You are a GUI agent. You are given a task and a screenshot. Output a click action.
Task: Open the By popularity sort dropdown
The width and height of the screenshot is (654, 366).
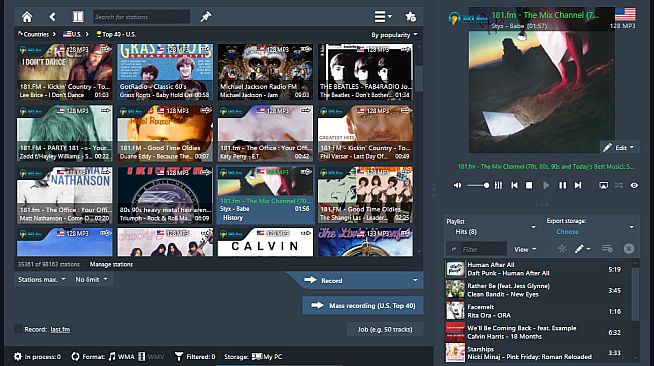coord(394,35)
